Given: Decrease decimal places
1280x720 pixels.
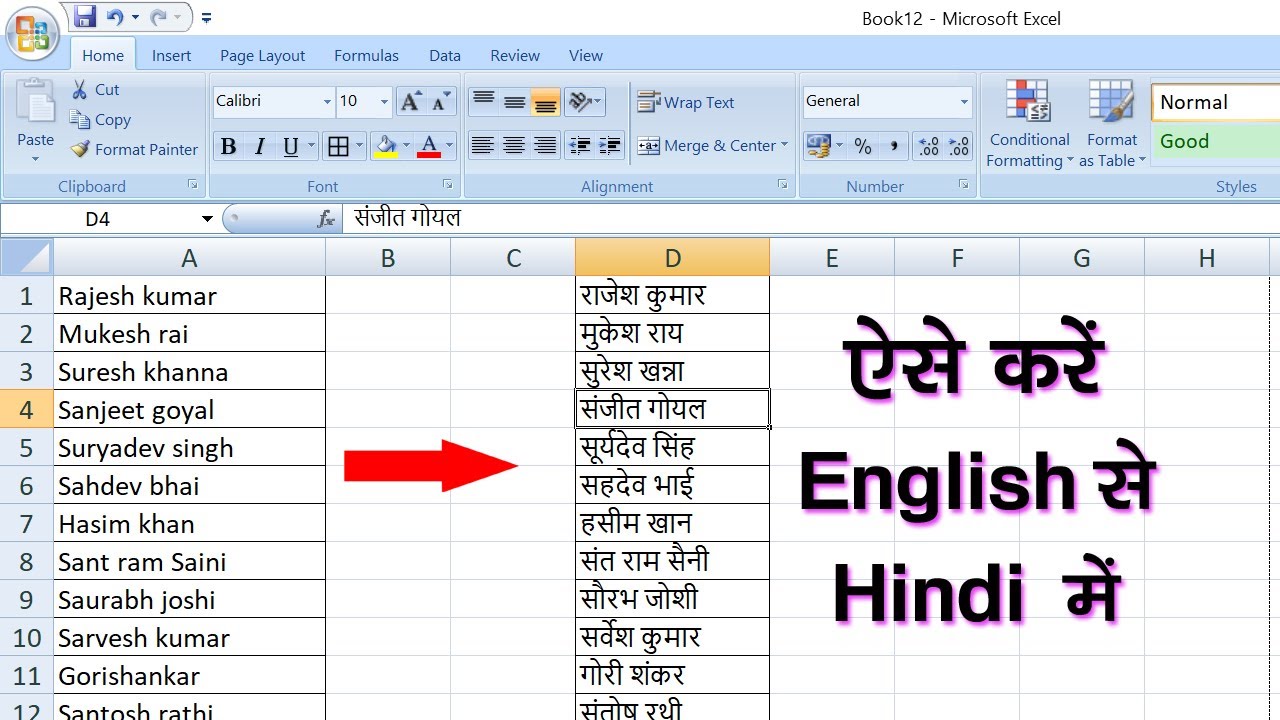Looking at the screenshot, I should tap(959, 146).
